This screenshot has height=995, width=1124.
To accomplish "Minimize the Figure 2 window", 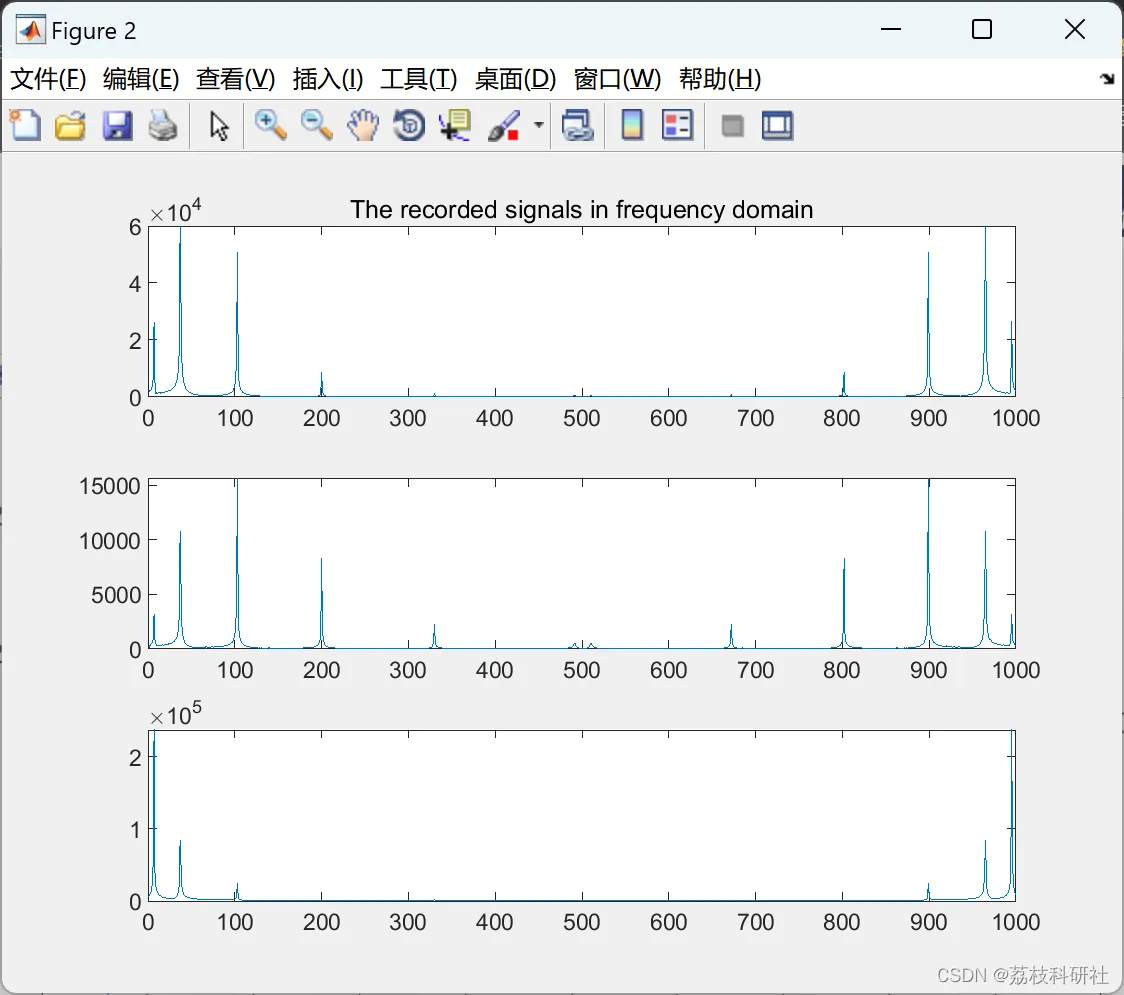I will [x=890, y=29].
